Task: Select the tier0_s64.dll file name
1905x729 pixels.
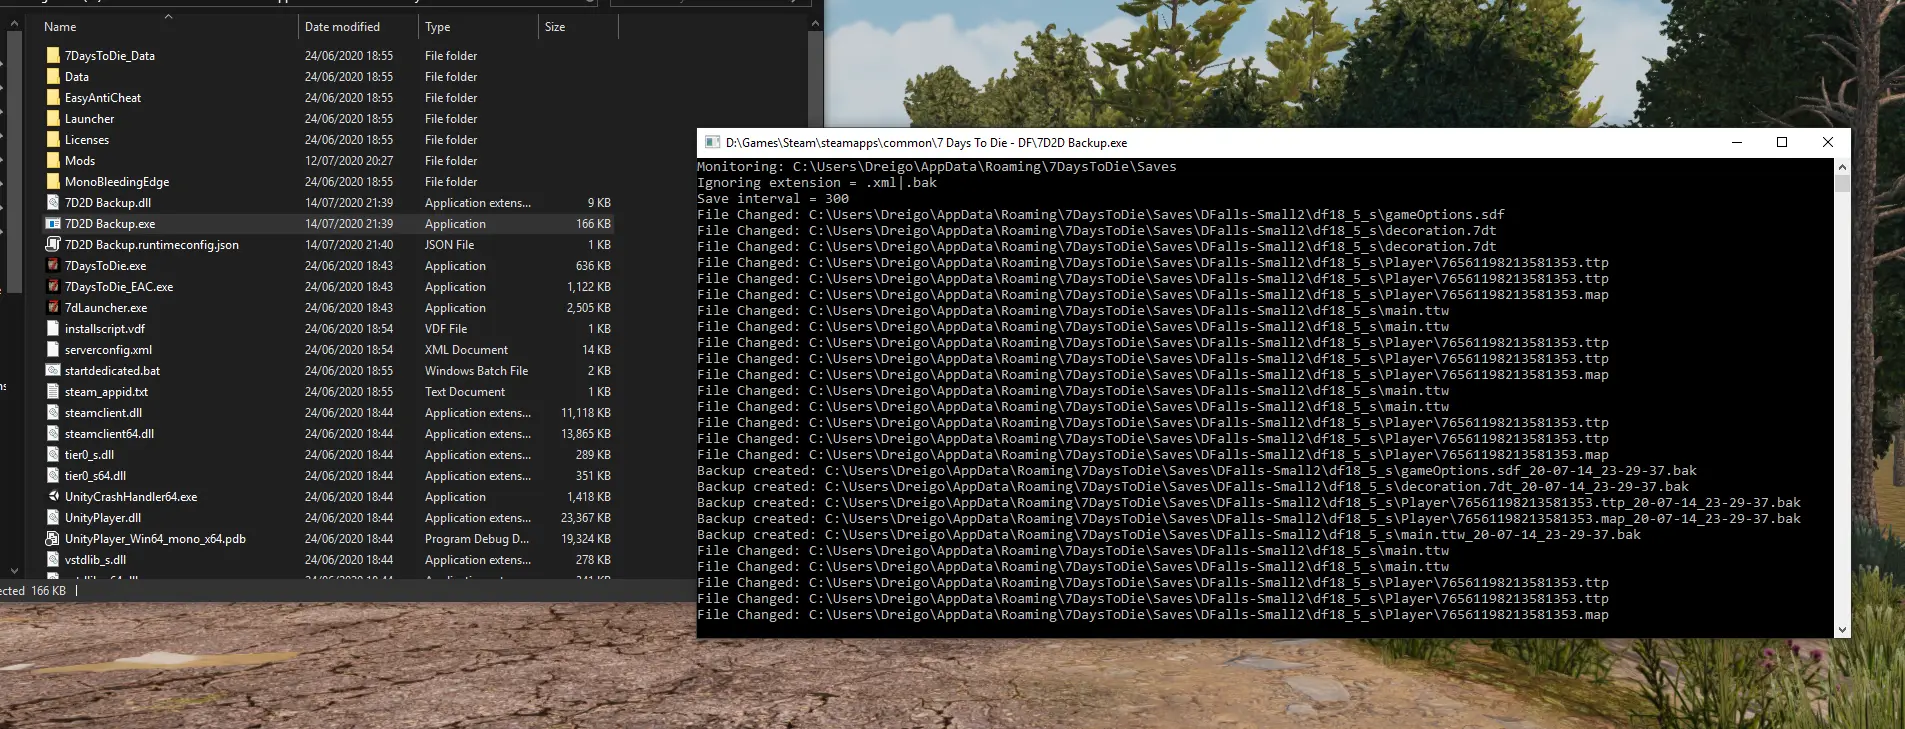Action: pos(95,476)
